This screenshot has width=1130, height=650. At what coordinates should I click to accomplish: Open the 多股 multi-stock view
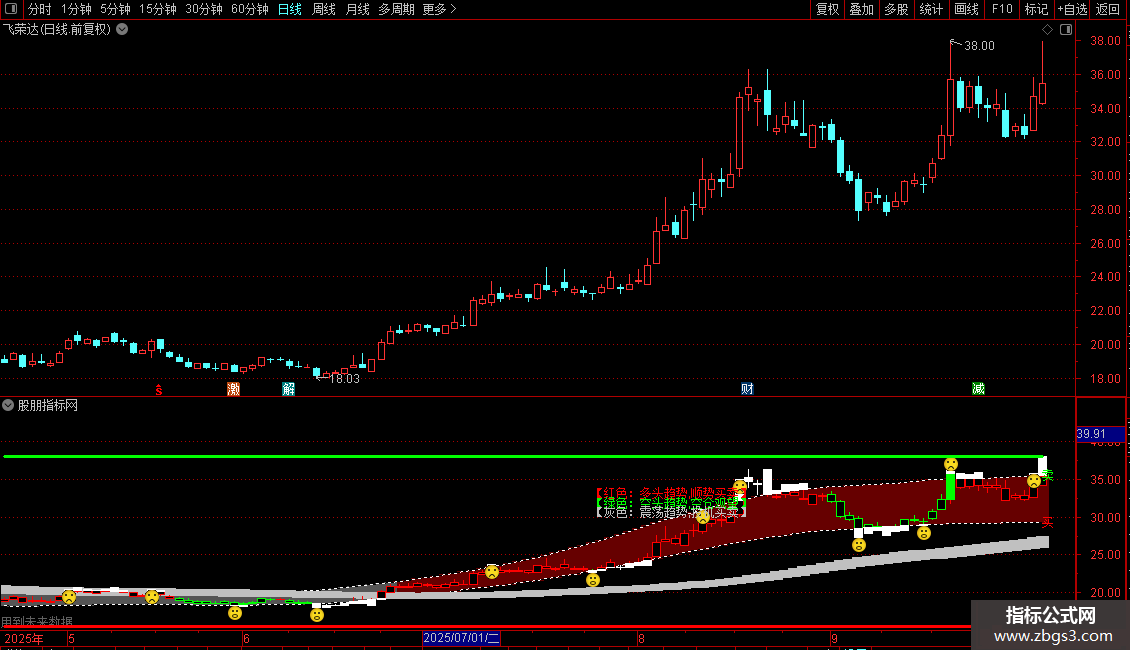coord(896,9)
